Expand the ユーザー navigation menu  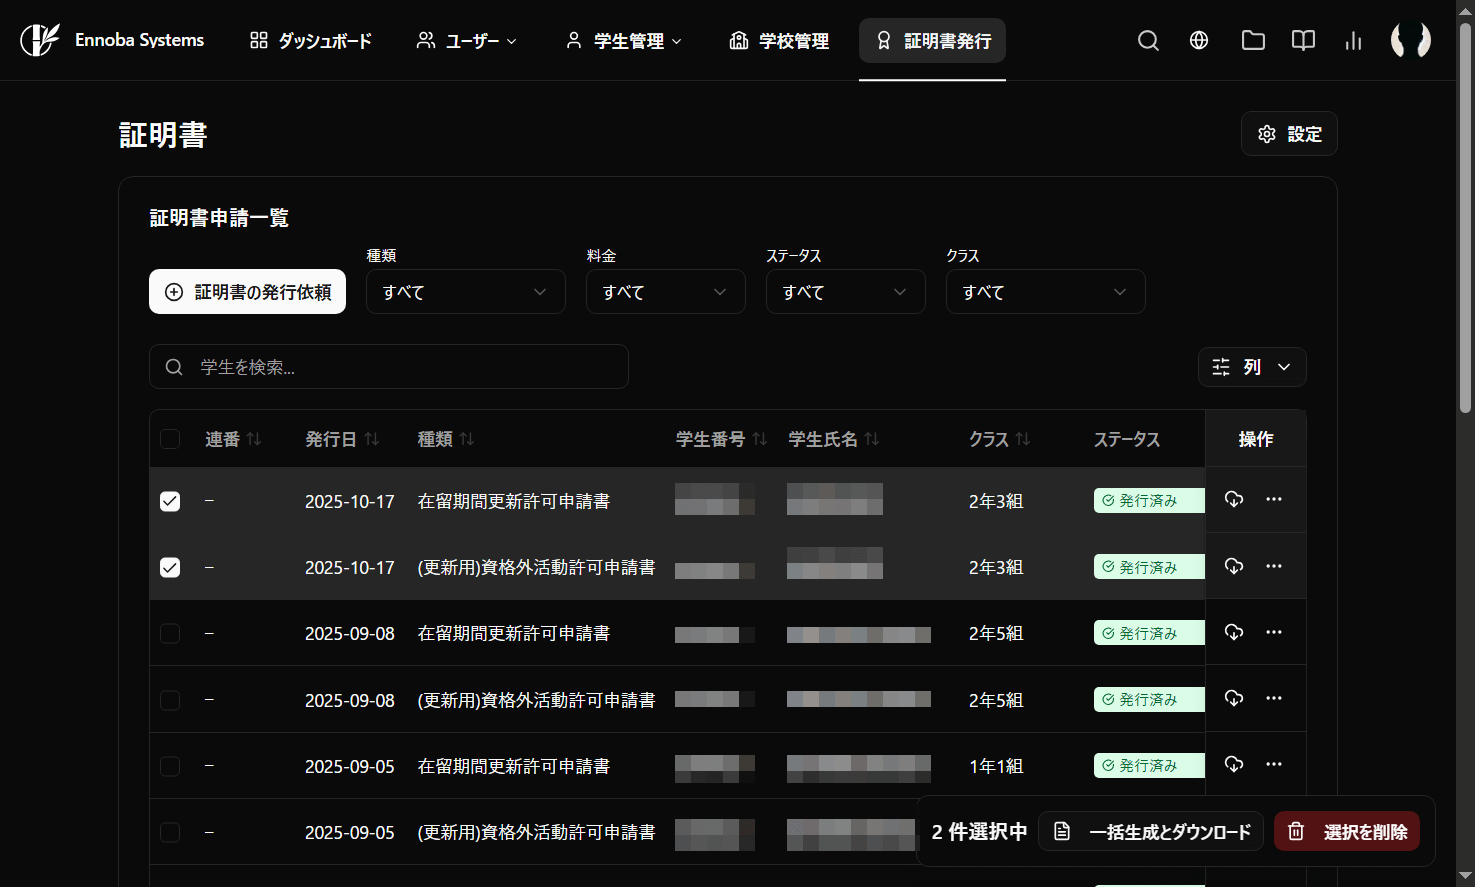click(467, 41)
